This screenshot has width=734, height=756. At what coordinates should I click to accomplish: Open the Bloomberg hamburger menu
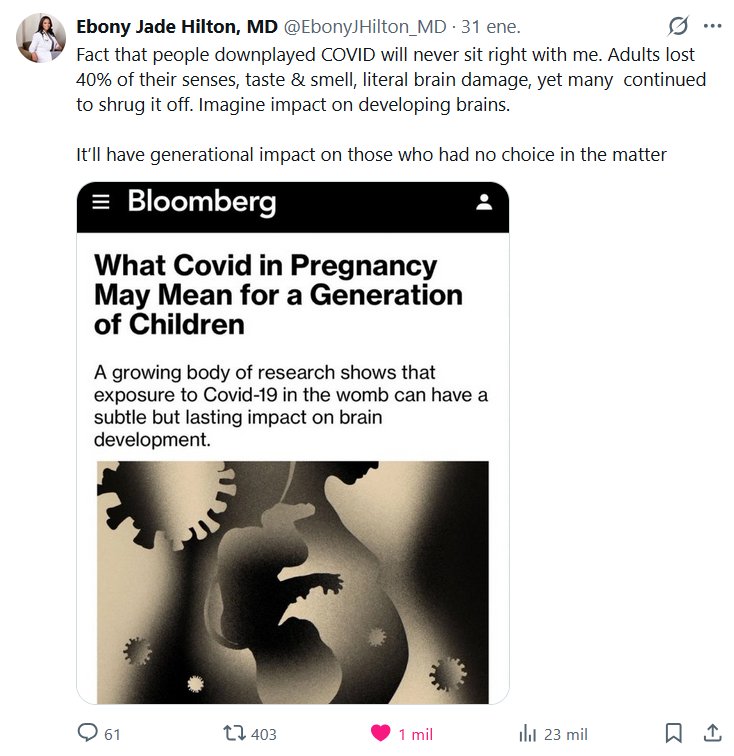[100, 202]
